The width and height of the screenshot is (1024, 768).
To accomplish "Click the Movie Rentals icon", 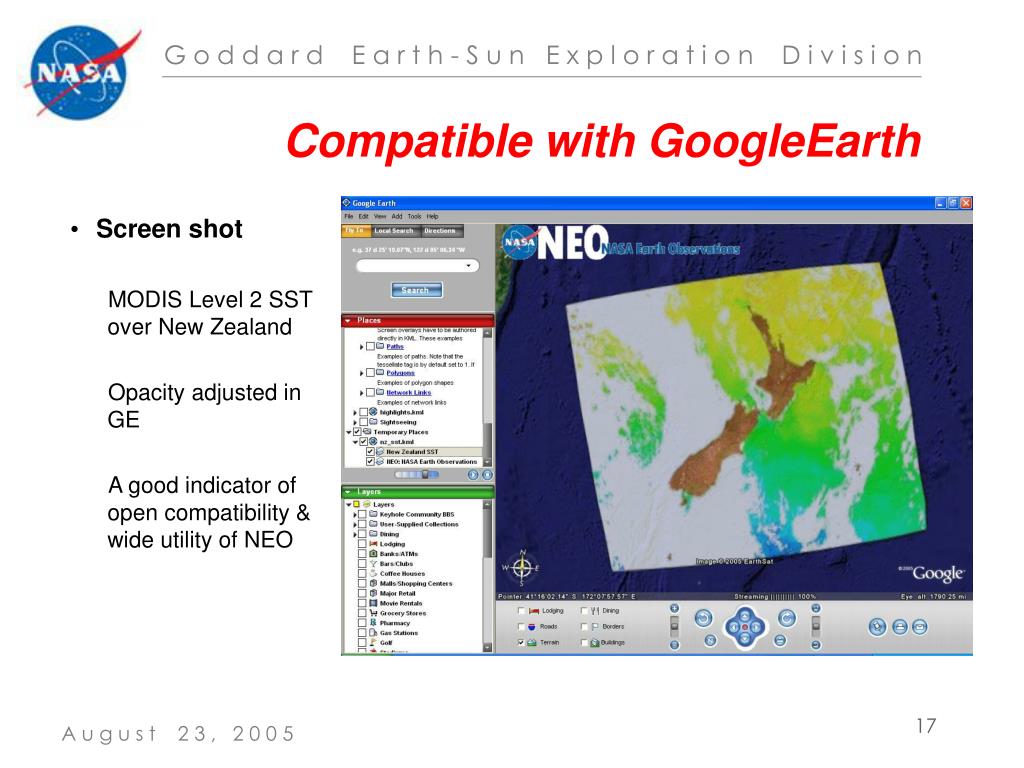I will pyautogui.click(x=374, y=603).
